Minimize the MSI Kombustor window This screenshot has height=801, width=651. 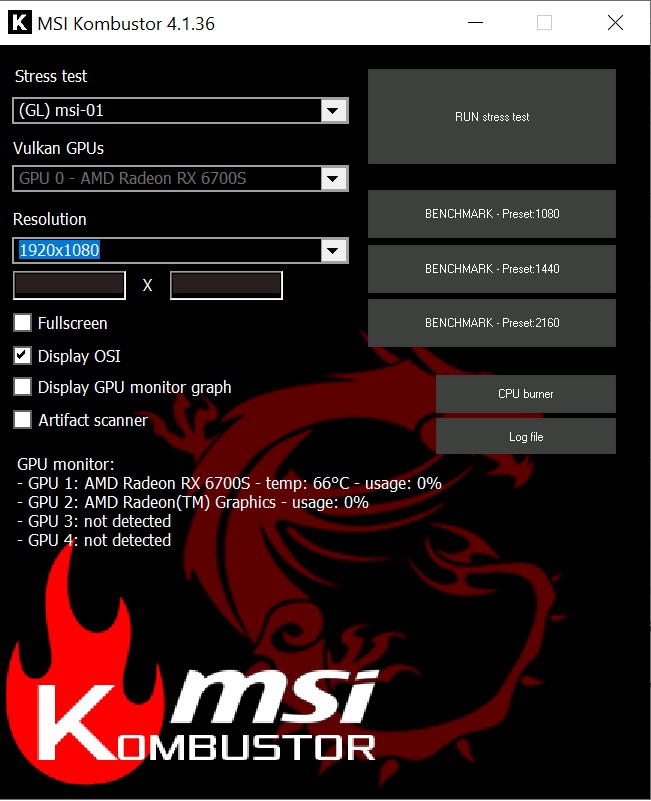tap(475, 22)
